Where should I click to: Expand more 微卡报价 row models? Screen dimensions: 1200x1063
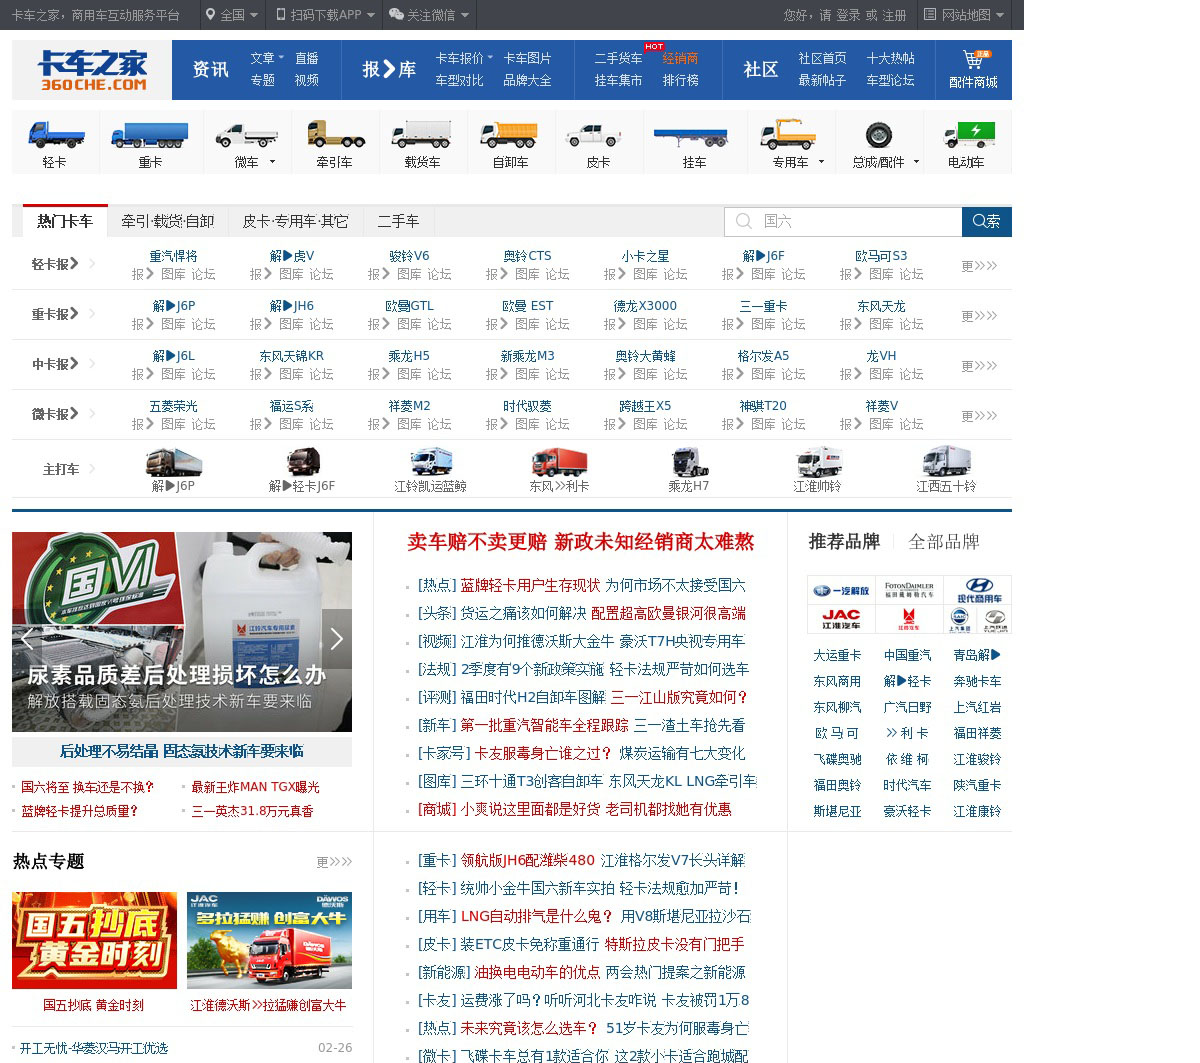(979, 416)
